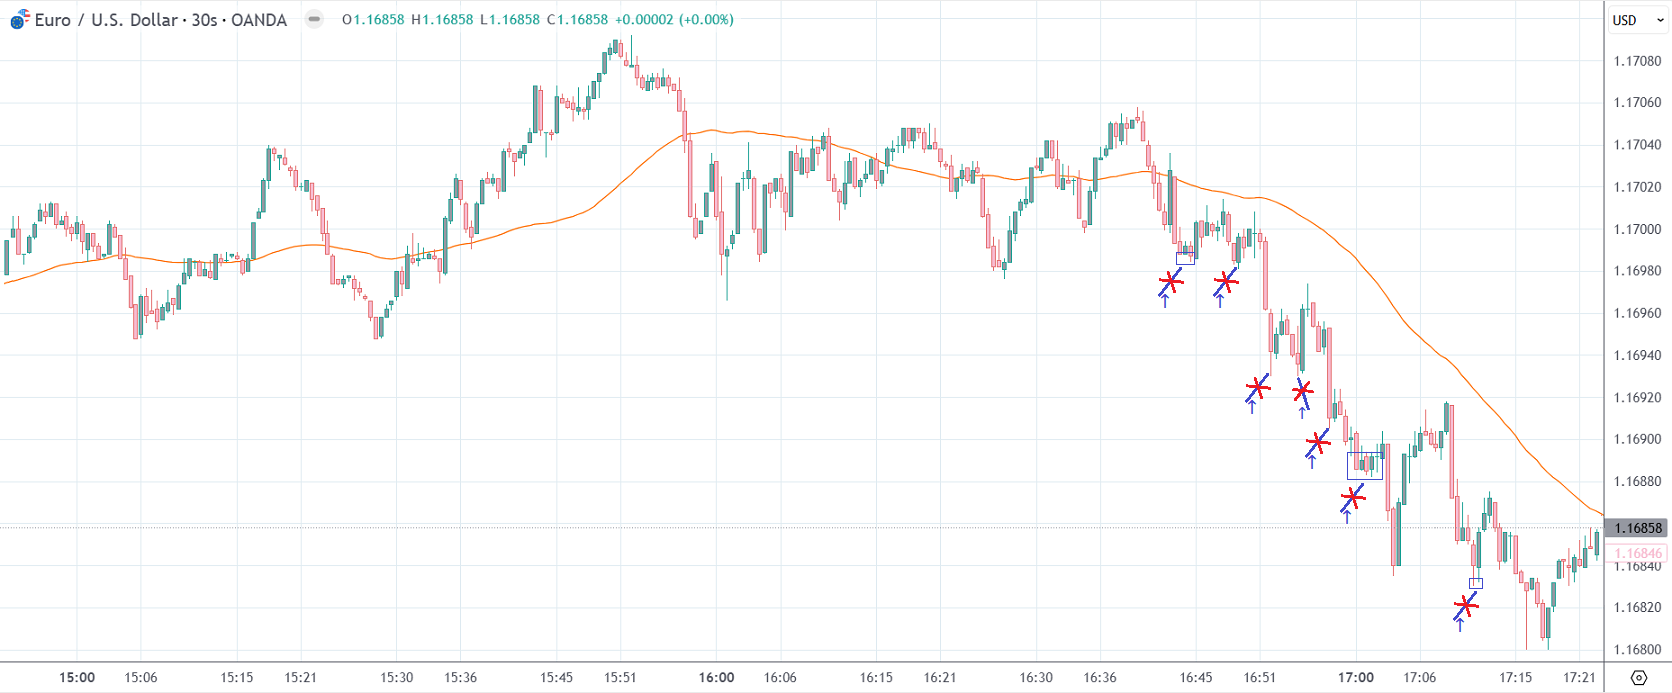The height and width of the screenshot is (693, 1672).
Task: Click the 1.17080 level on price scale
Action: tap(1637, 61)
